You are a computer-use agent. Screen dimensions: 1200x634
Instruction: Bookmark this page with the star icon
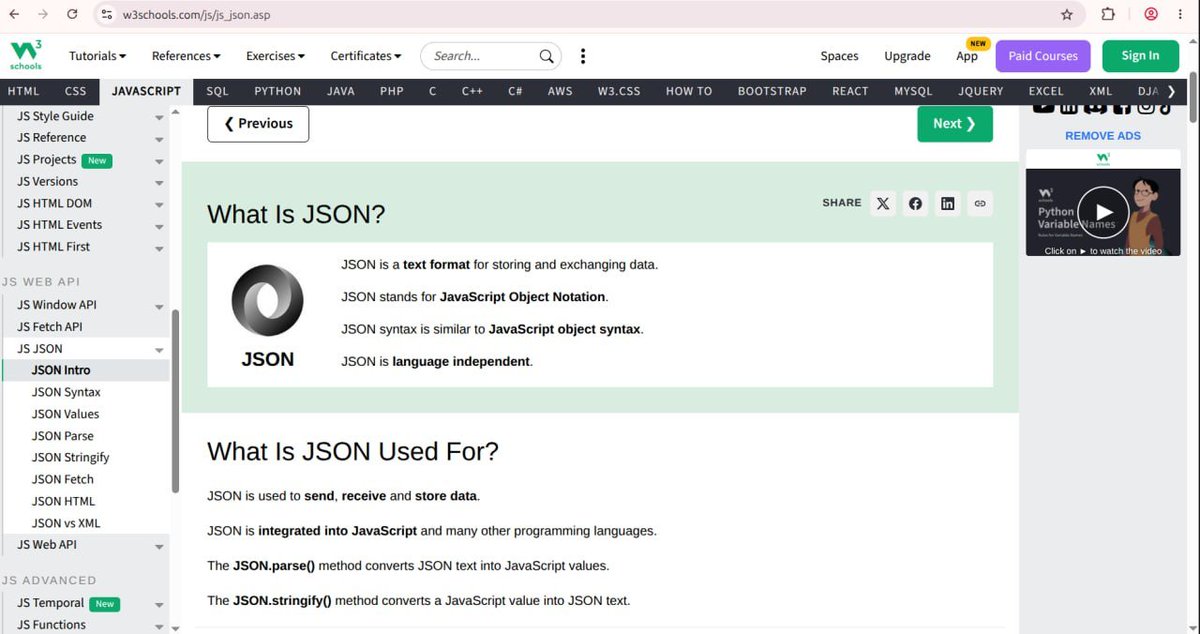(x=1067, y=15)
